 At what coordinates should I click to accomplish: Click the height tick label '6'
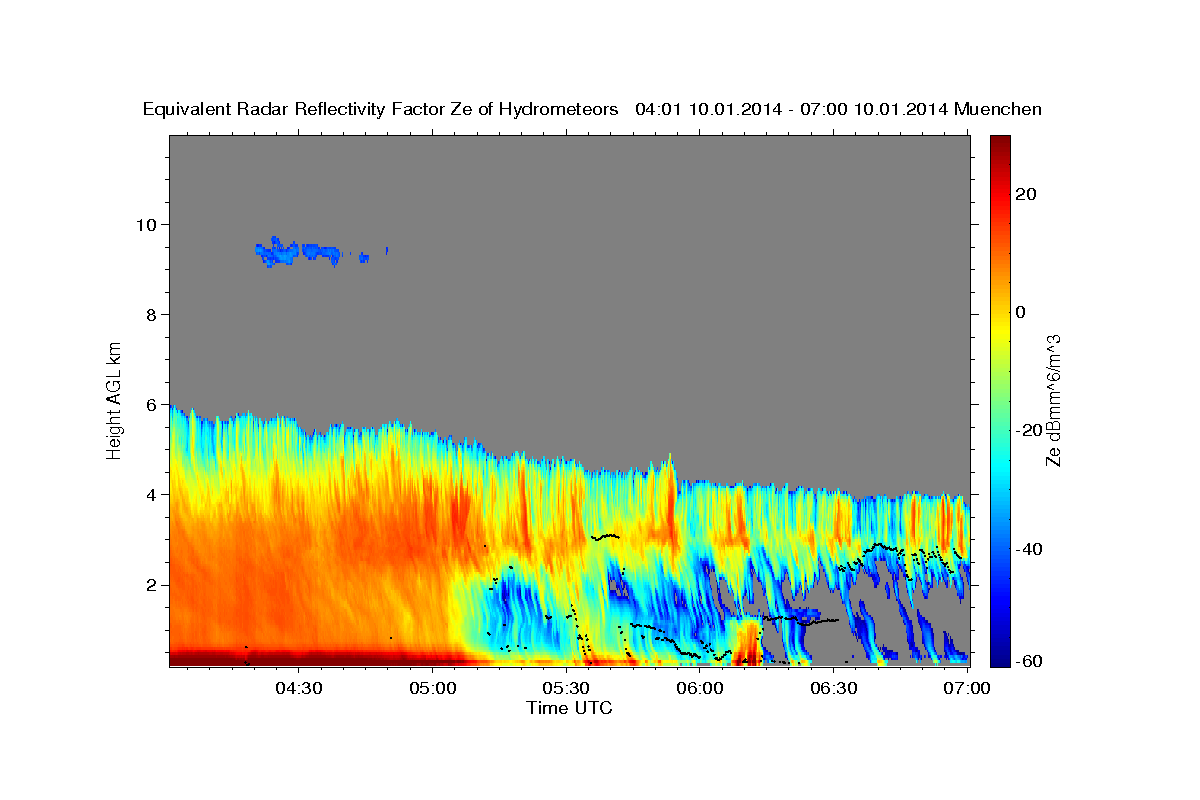click(x=150, y=404)
